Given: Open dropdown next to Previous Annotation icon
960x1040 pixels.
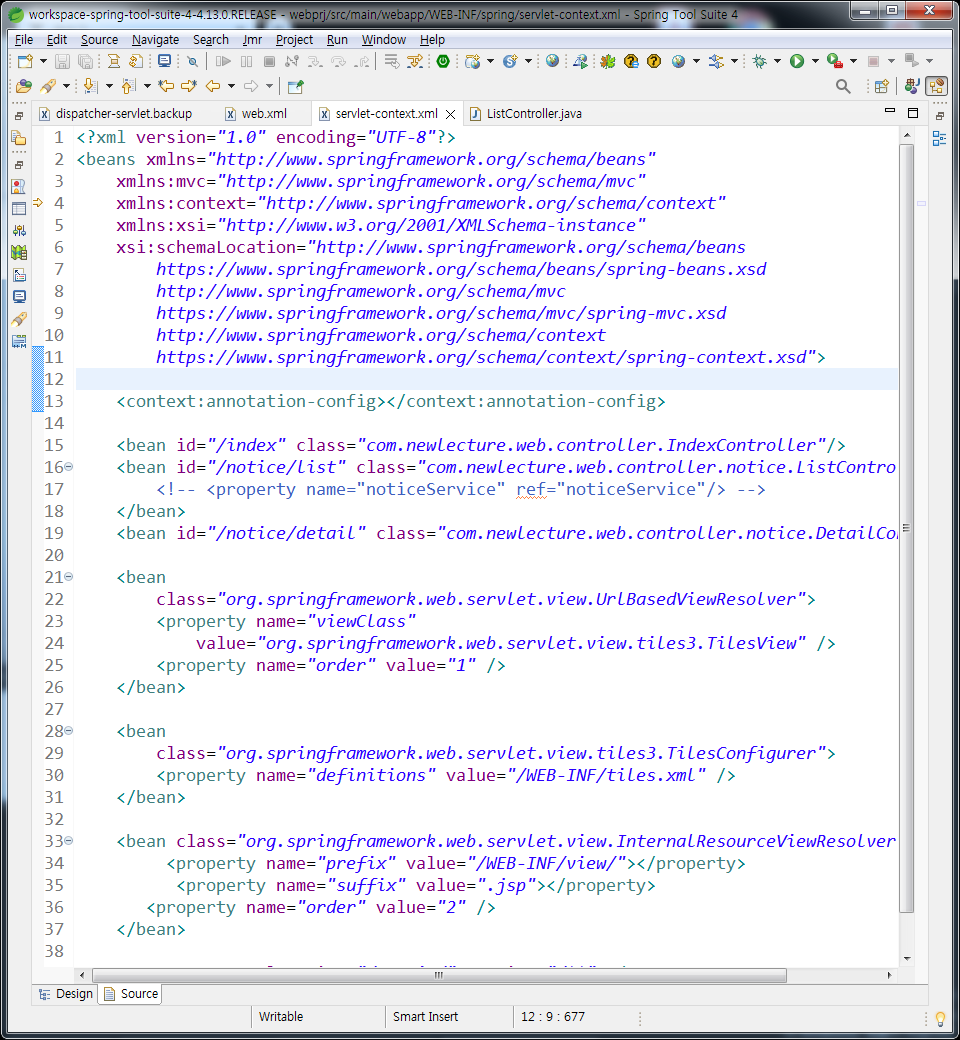Looking at the screenshot, I should tap(147, 86).
